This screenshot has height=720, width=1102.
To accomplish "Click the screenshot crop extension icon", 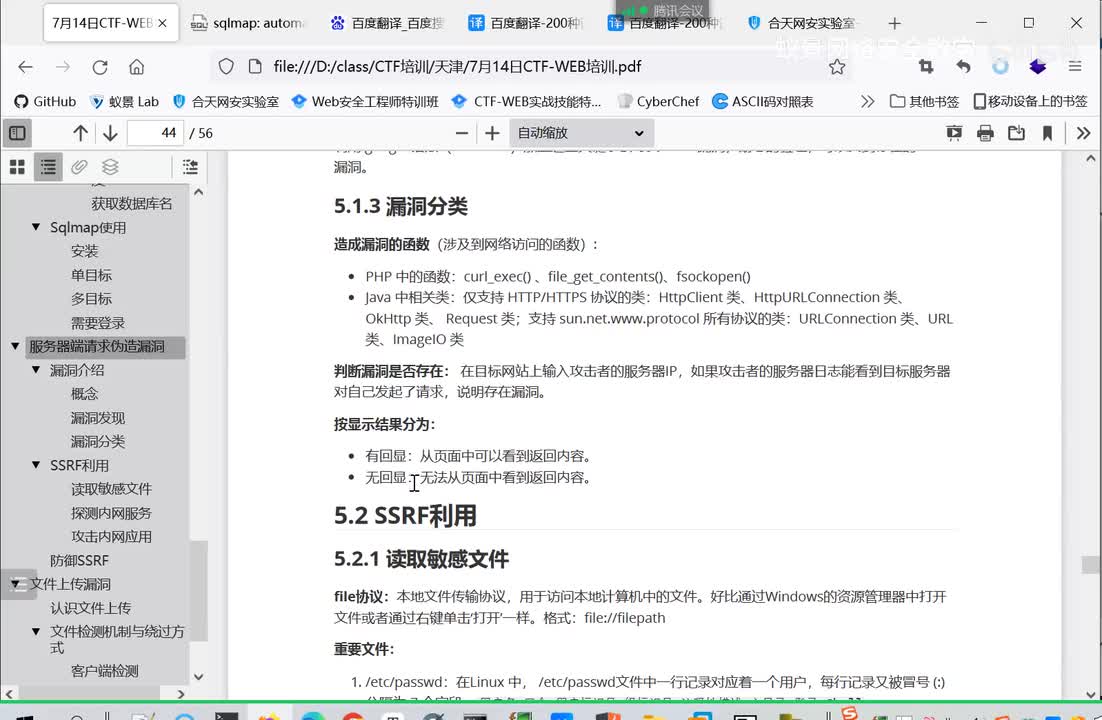I will [x=926, y=67].
